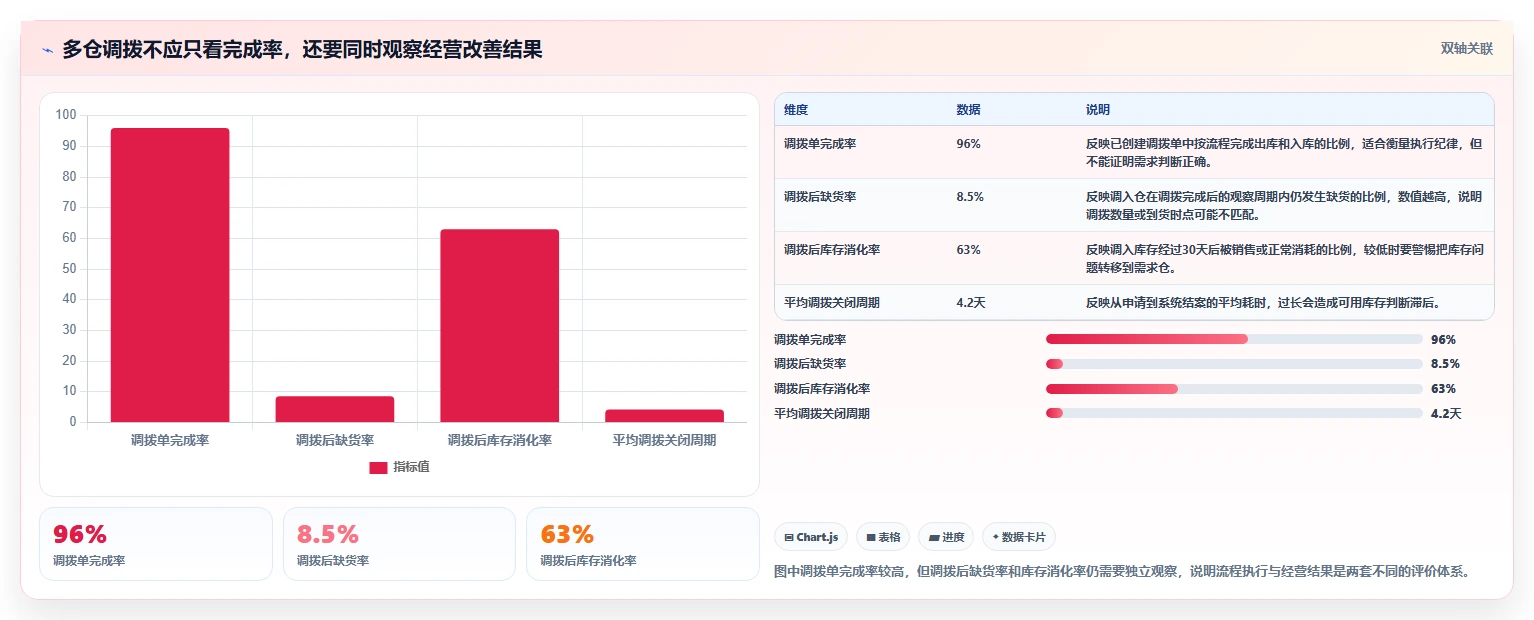The image size is (1534, 620).
Task: Select the 表格 tag chip
Action: [883, 537]
